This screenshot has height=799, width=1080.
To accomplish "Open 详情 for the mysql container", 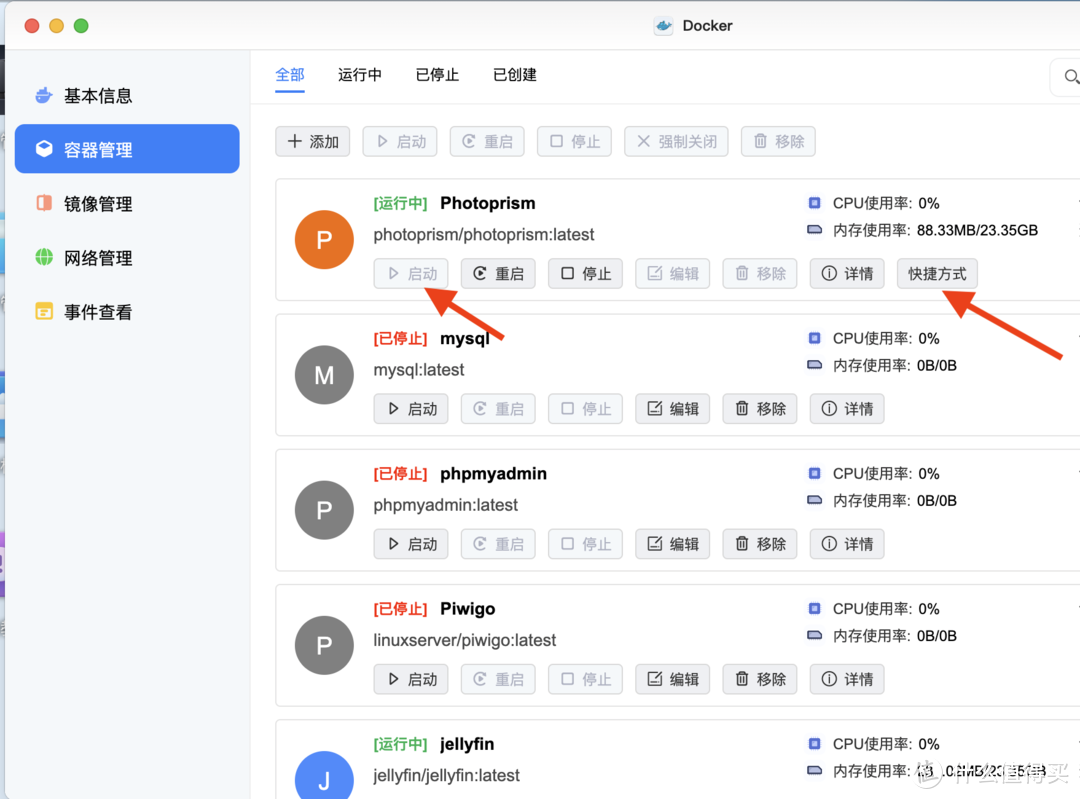I will pos(847,408).
